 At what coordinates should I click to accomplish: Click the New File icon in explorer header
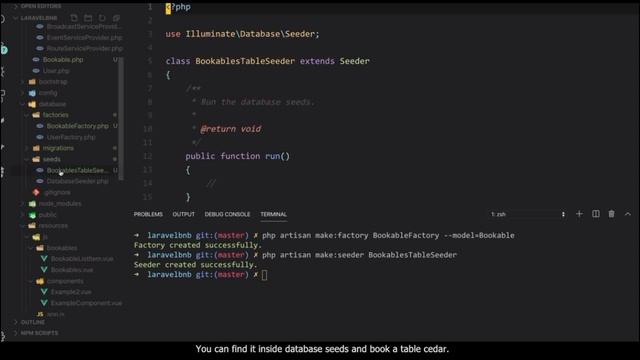pos(74,18)
